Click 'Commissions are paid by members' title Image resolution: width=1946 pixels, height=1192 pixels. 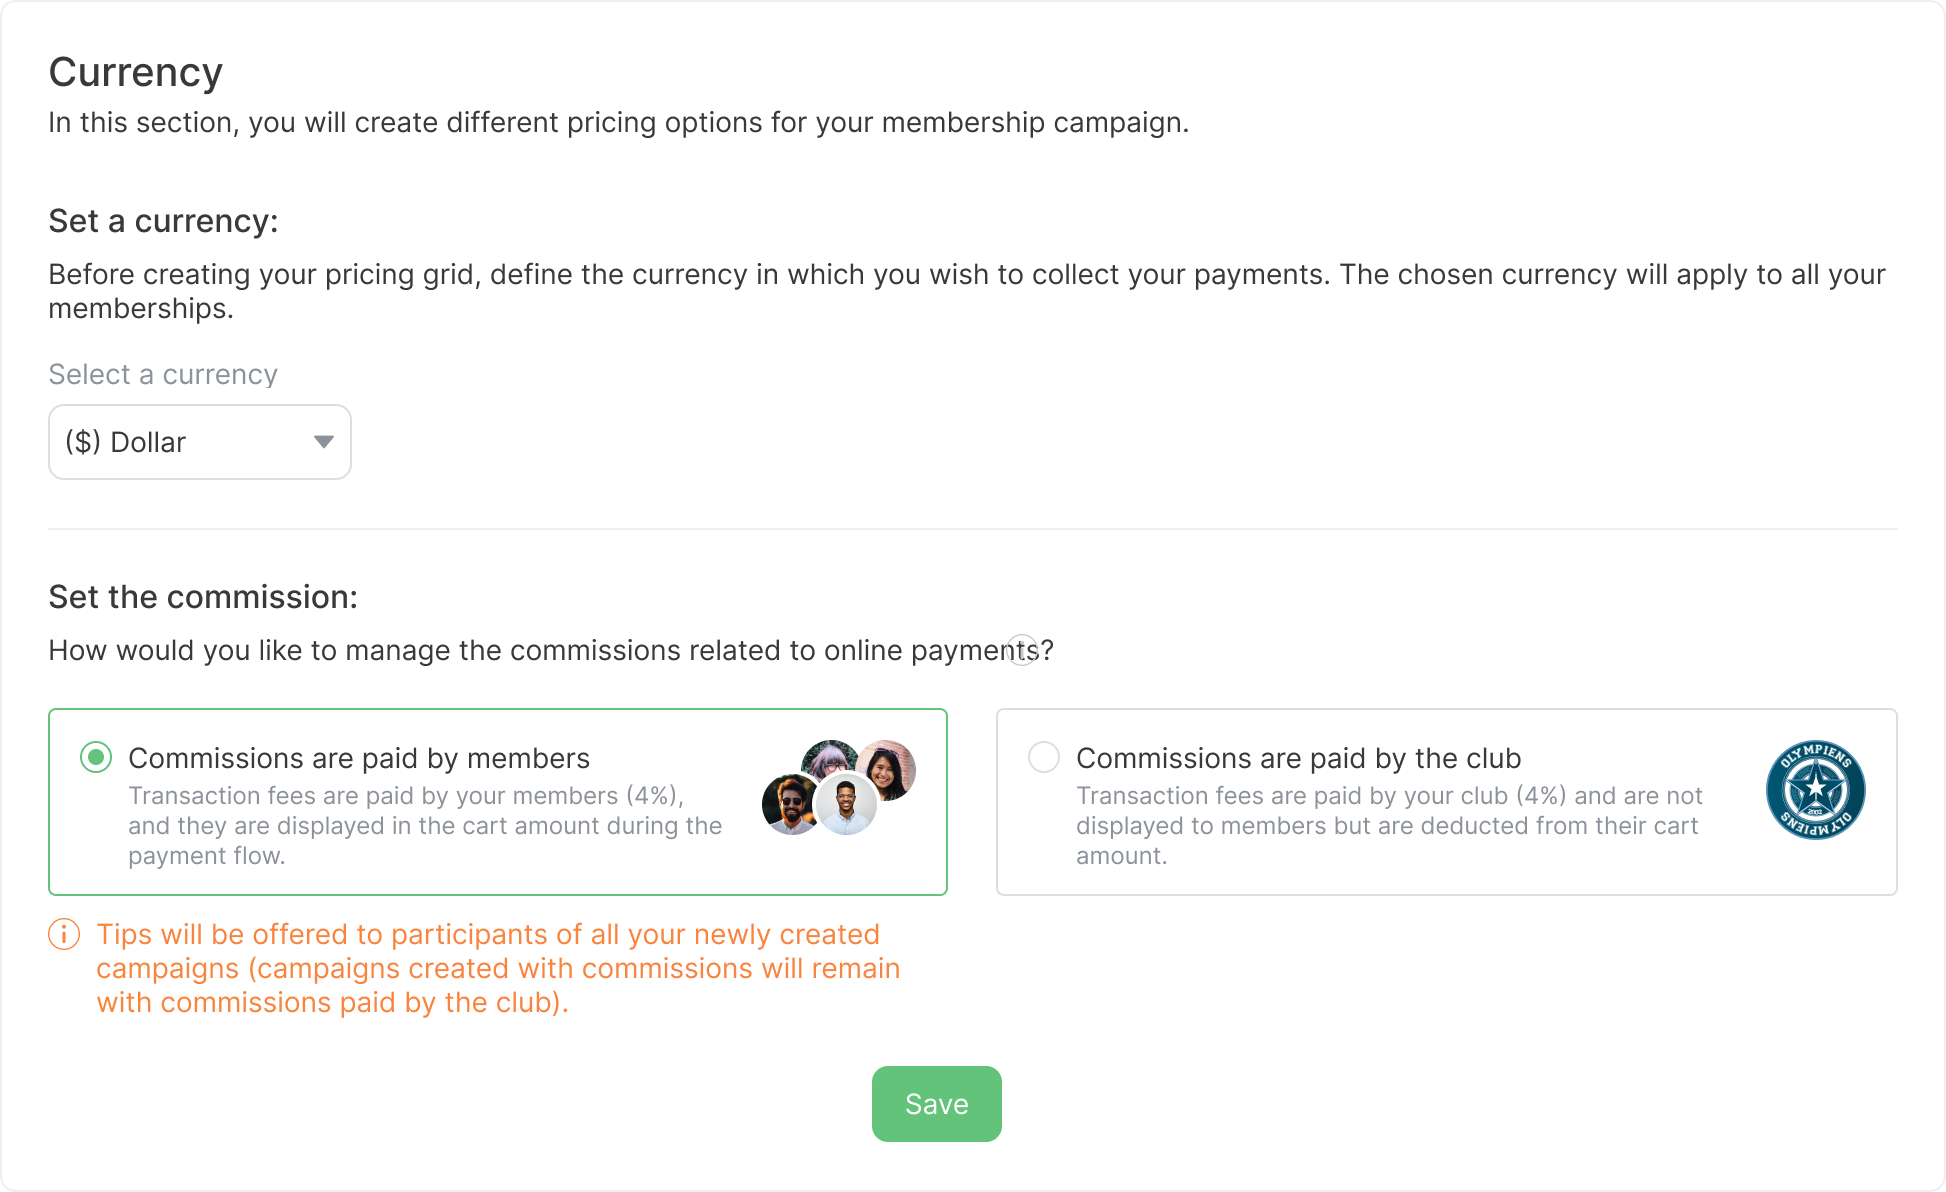click(x=359, y=758)
